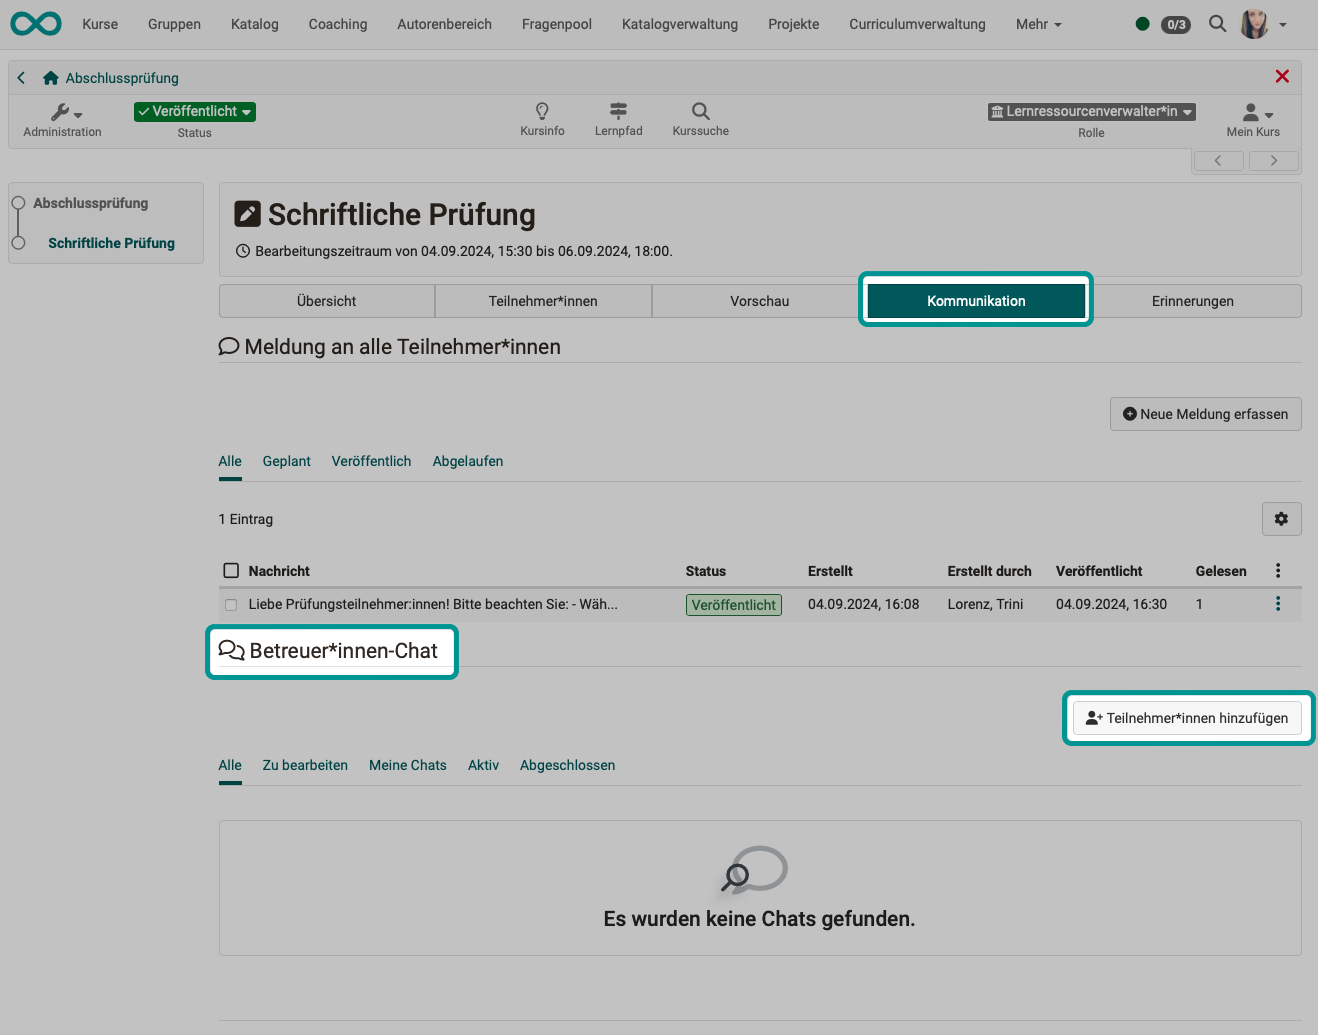Open the kebab menu on the message row
This screenshot has height=1035, width=1318.
[1277, 604]
